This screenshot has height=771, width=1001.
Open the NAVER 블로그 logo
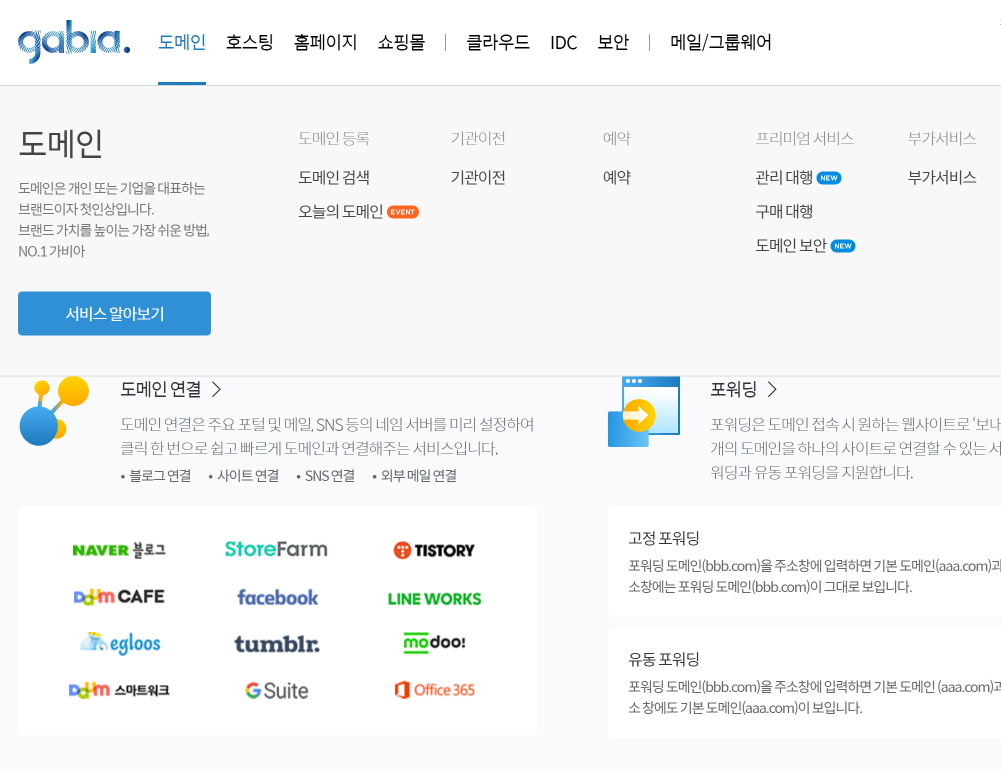tap(119, 550)
